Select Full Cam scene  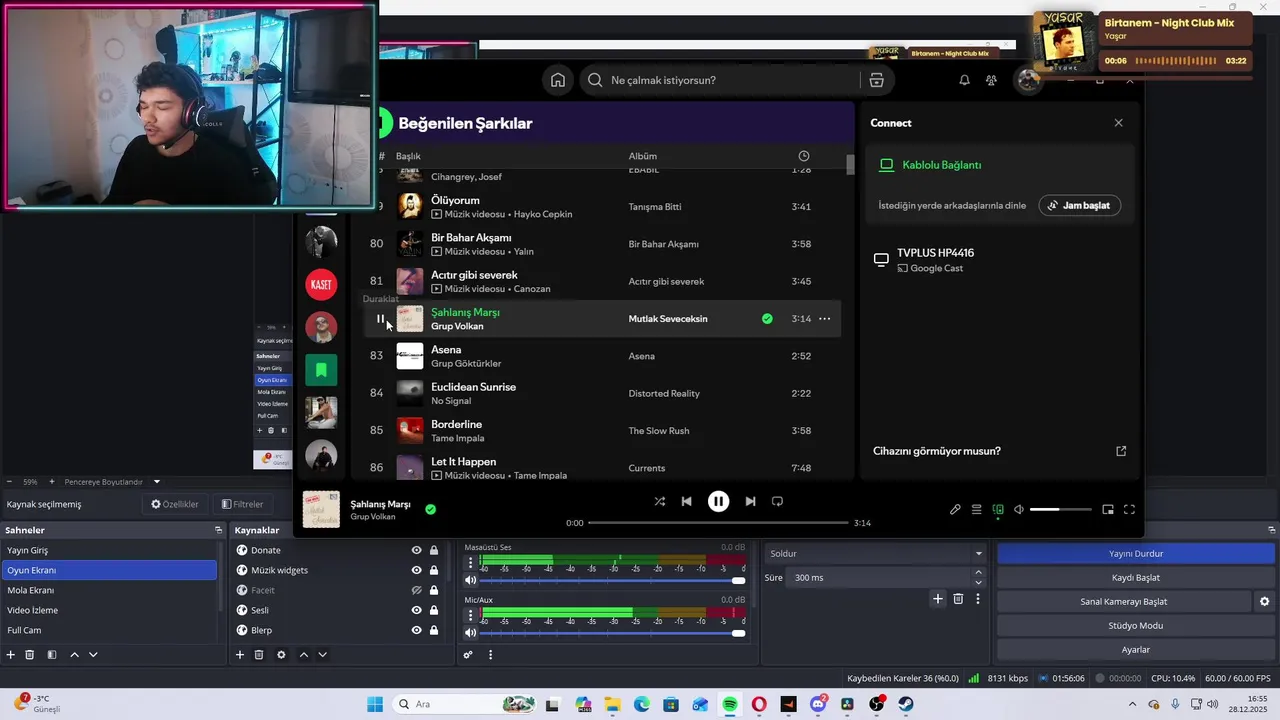pos(109,630)
